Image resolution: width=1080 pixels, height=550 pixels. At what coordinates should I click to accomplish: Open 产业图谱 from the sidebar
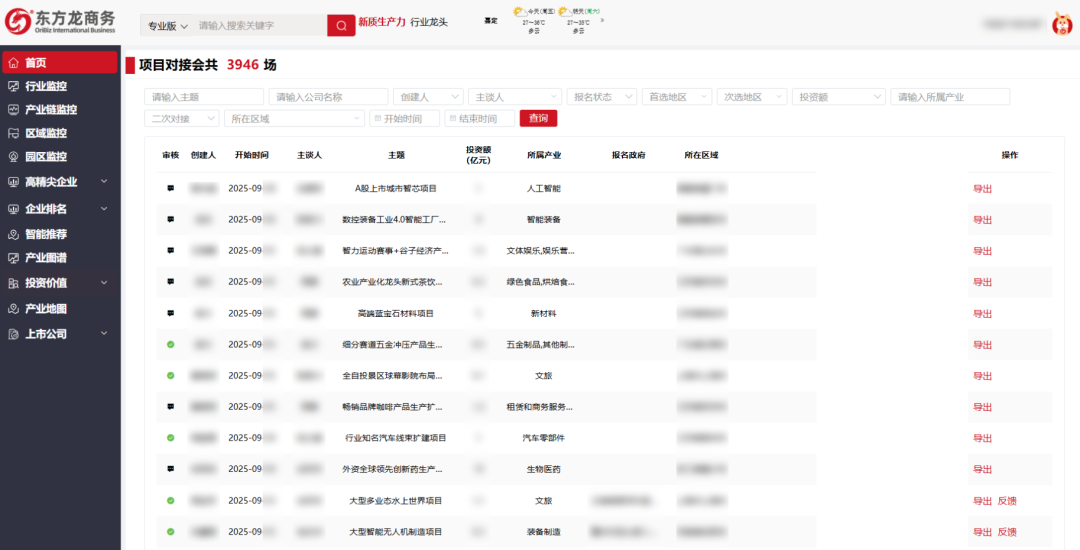(x=46, y=258)
